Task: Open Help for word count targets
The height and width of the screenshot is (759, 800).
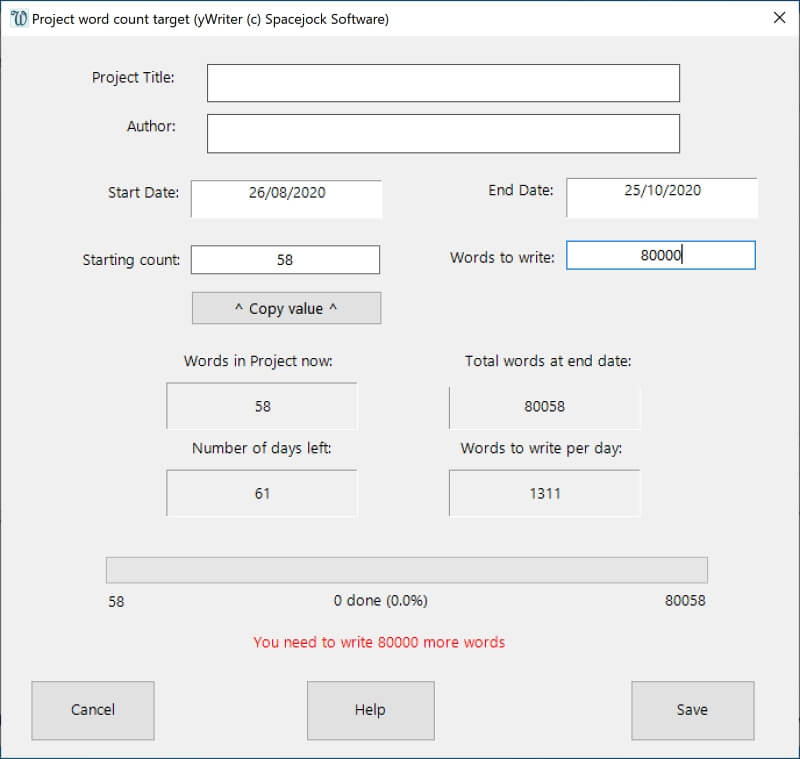Action: (370, 710)
